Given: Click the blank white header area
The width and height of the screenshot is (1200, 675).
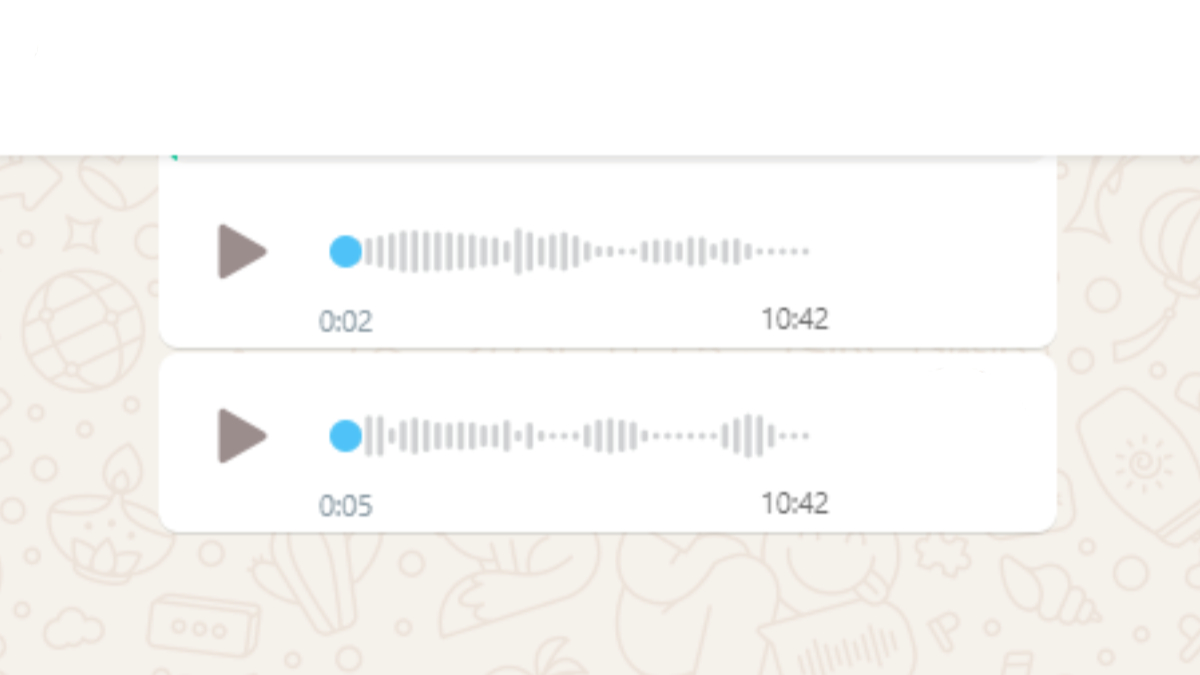Looking at the screenshot, I should (600, 77).
